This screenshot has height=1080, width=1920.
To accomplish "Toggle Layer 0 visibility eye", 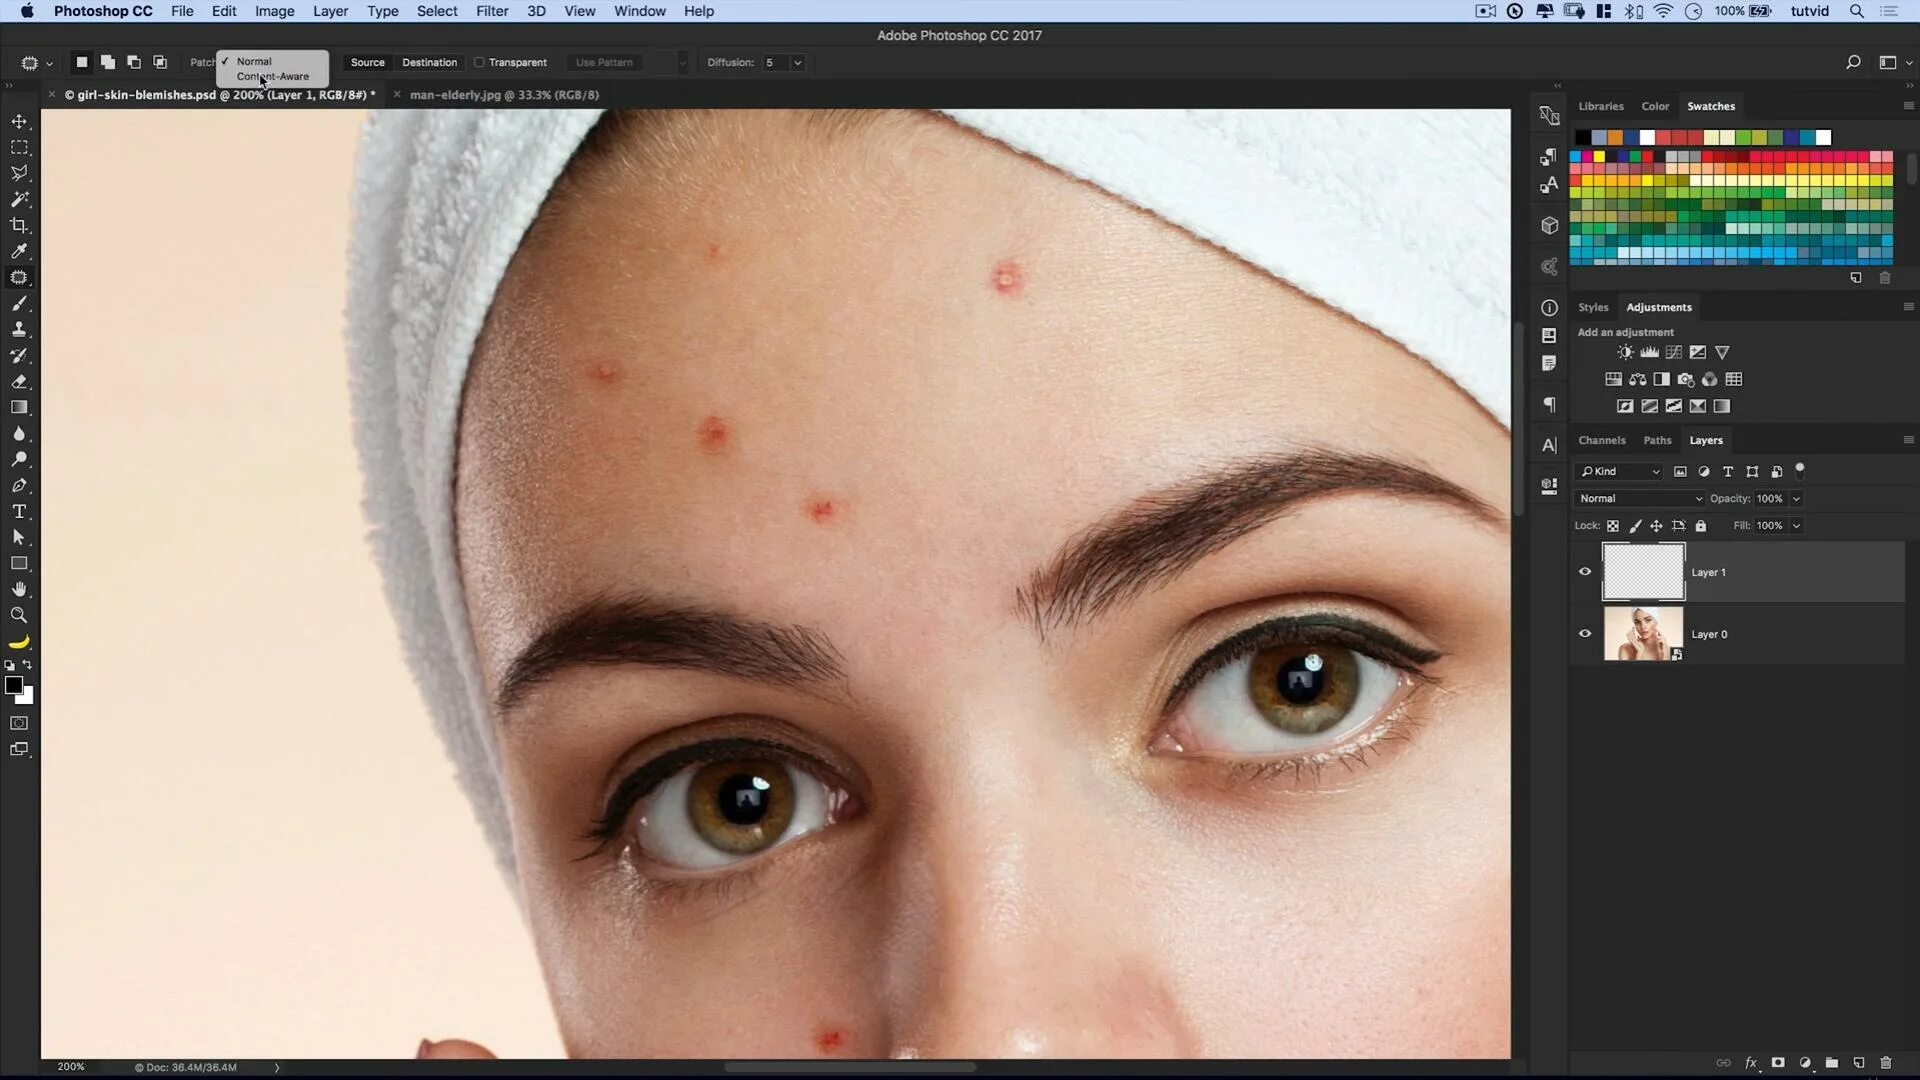I will (x=1585, y=634).
